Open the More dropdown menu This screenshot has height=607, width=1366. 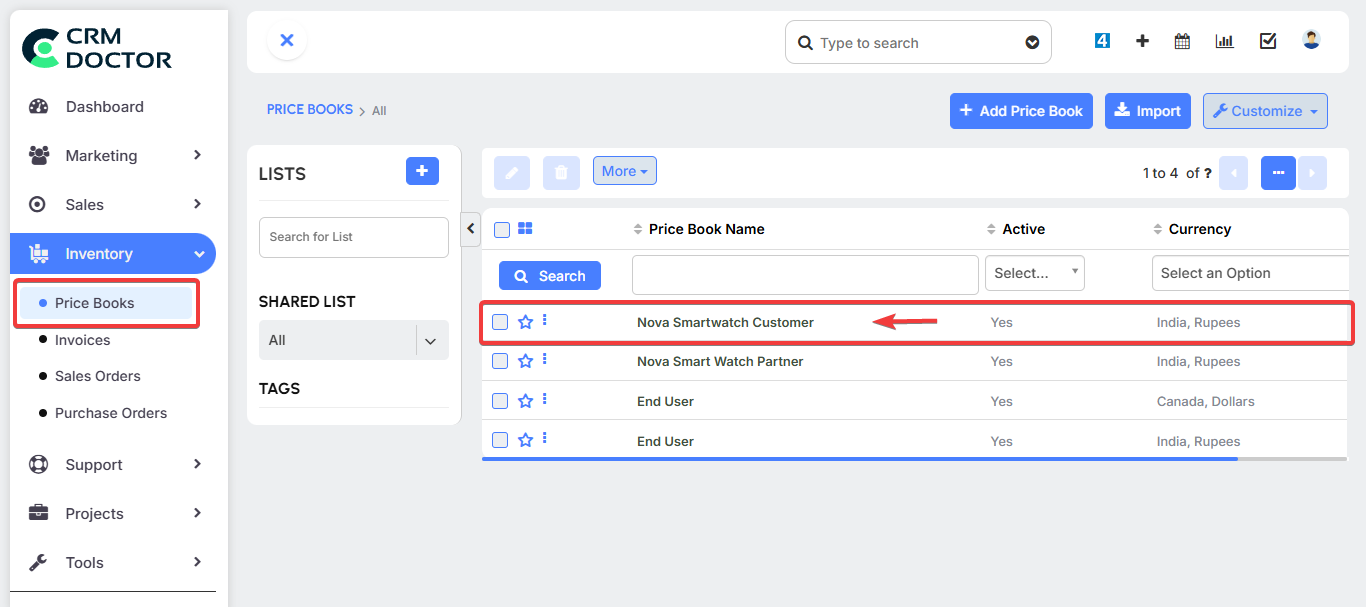click(624, 171)
